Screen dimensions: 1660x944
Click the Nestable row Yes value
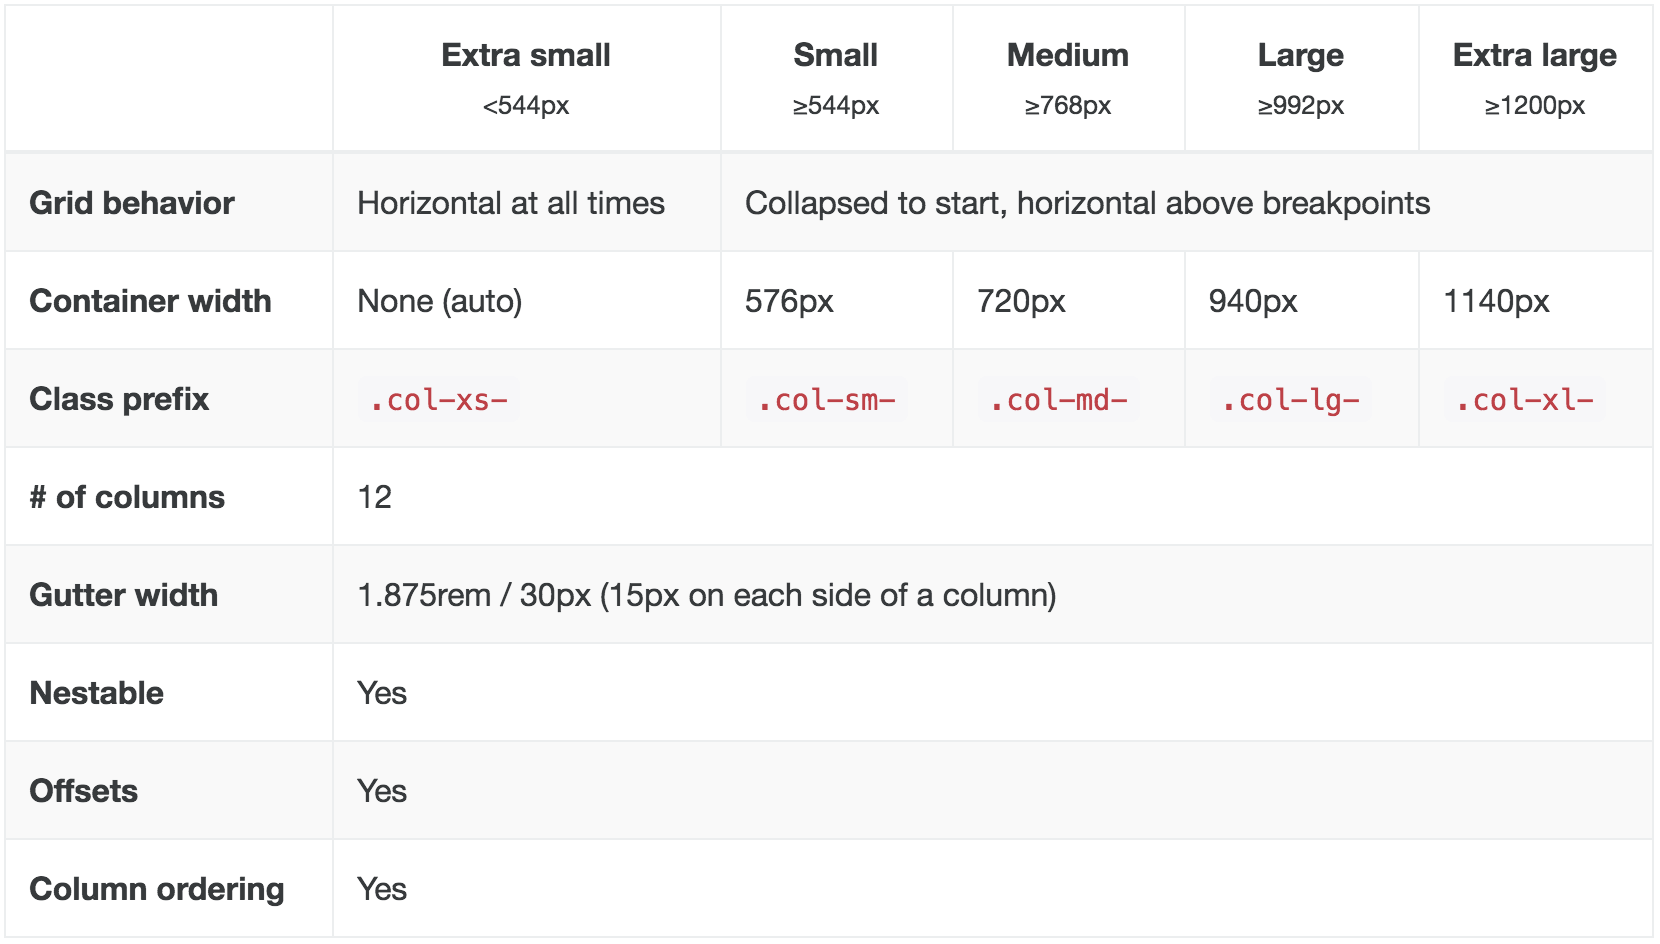[x=382, y=693]
